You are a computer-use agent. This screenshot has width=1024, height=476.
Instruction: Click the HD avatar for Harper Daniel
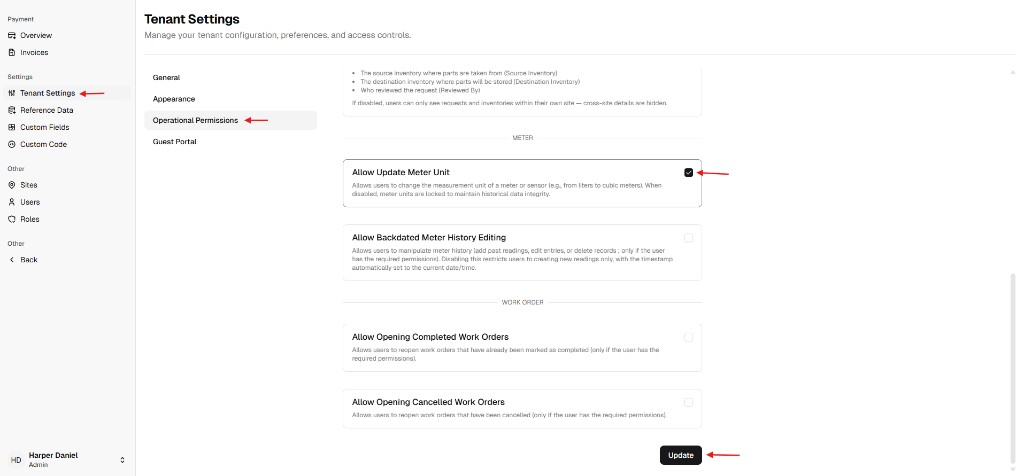click(x=16, y=460)
